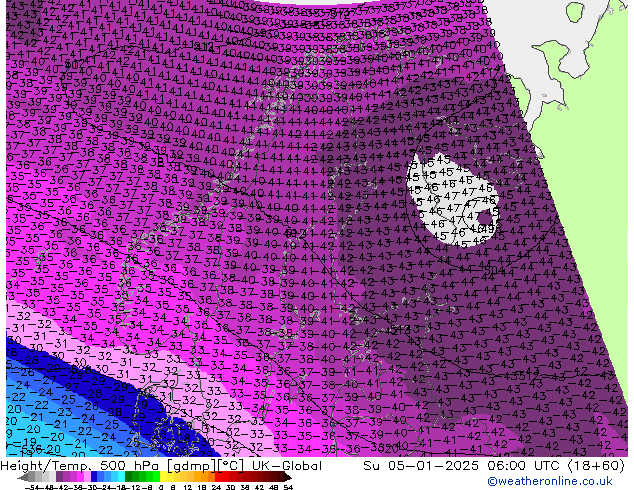Viewport: 634px width, 490px height.
Task: Click the '0' label on the color scale
Action: tap(161, 487)
